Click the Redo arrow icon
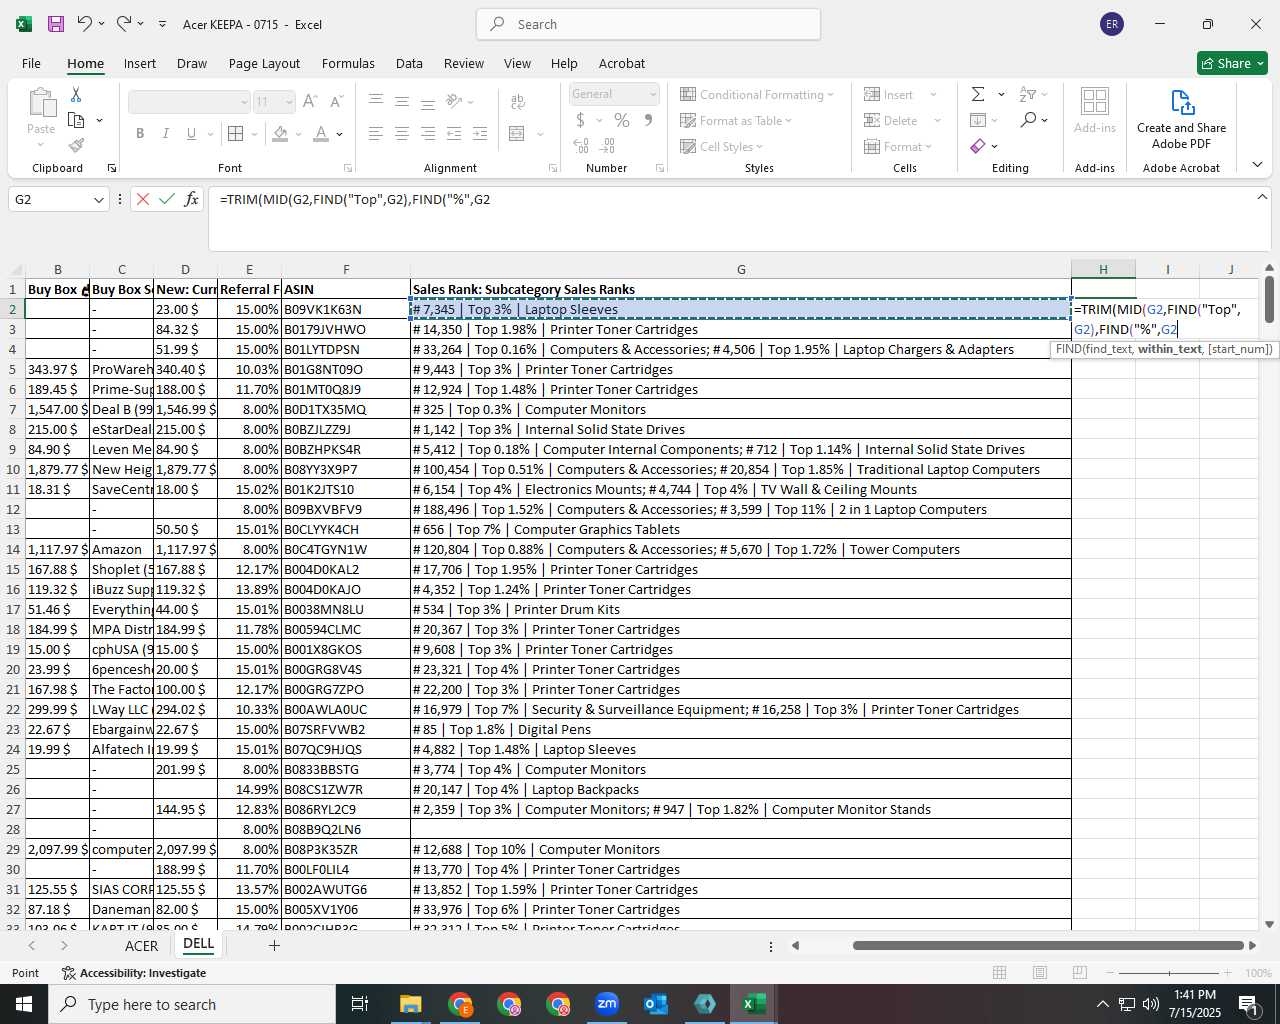 (124, 24)
